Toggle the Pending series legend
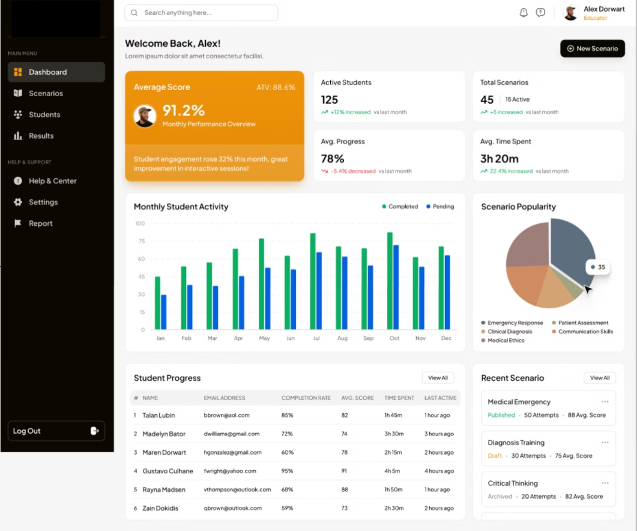The height and width of the screenshot is (531, 637). click(440, 206)
